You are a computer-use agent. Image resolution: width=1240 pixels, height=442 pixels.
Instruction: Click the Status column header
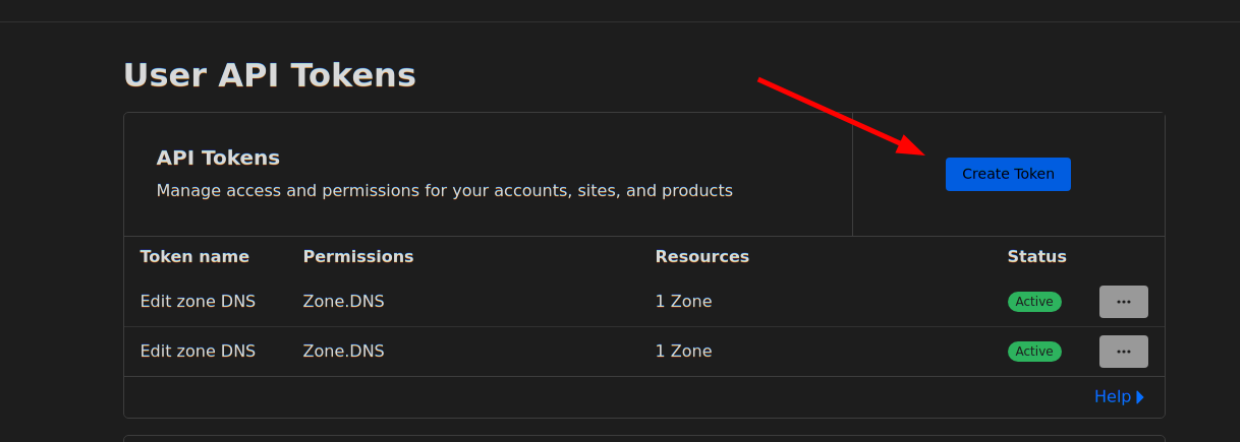1036,256
